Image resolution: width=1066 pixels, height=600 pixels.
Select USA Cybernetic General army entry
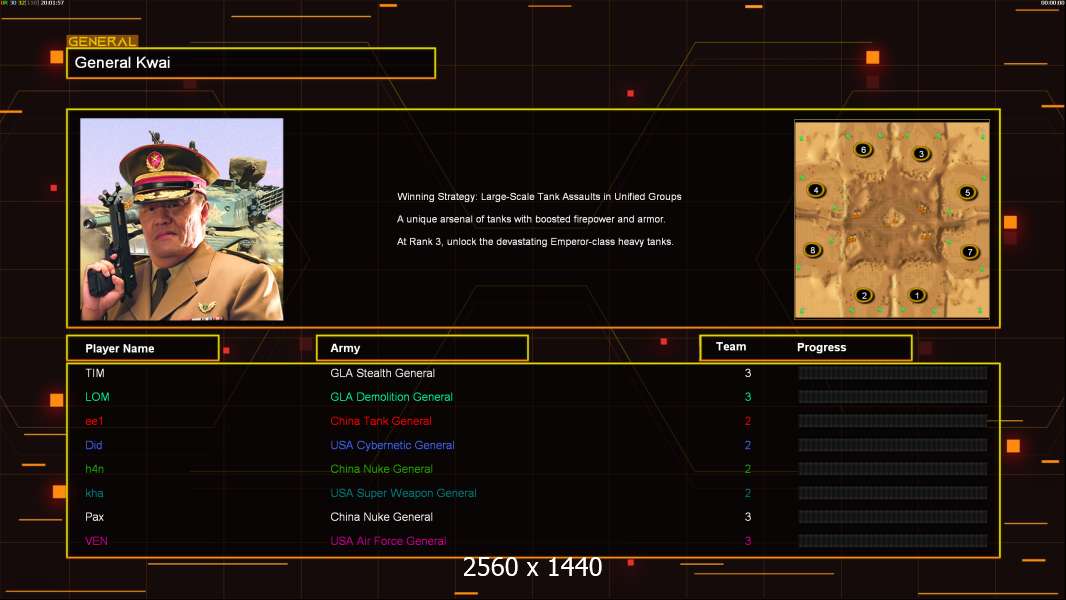(392, 445)
